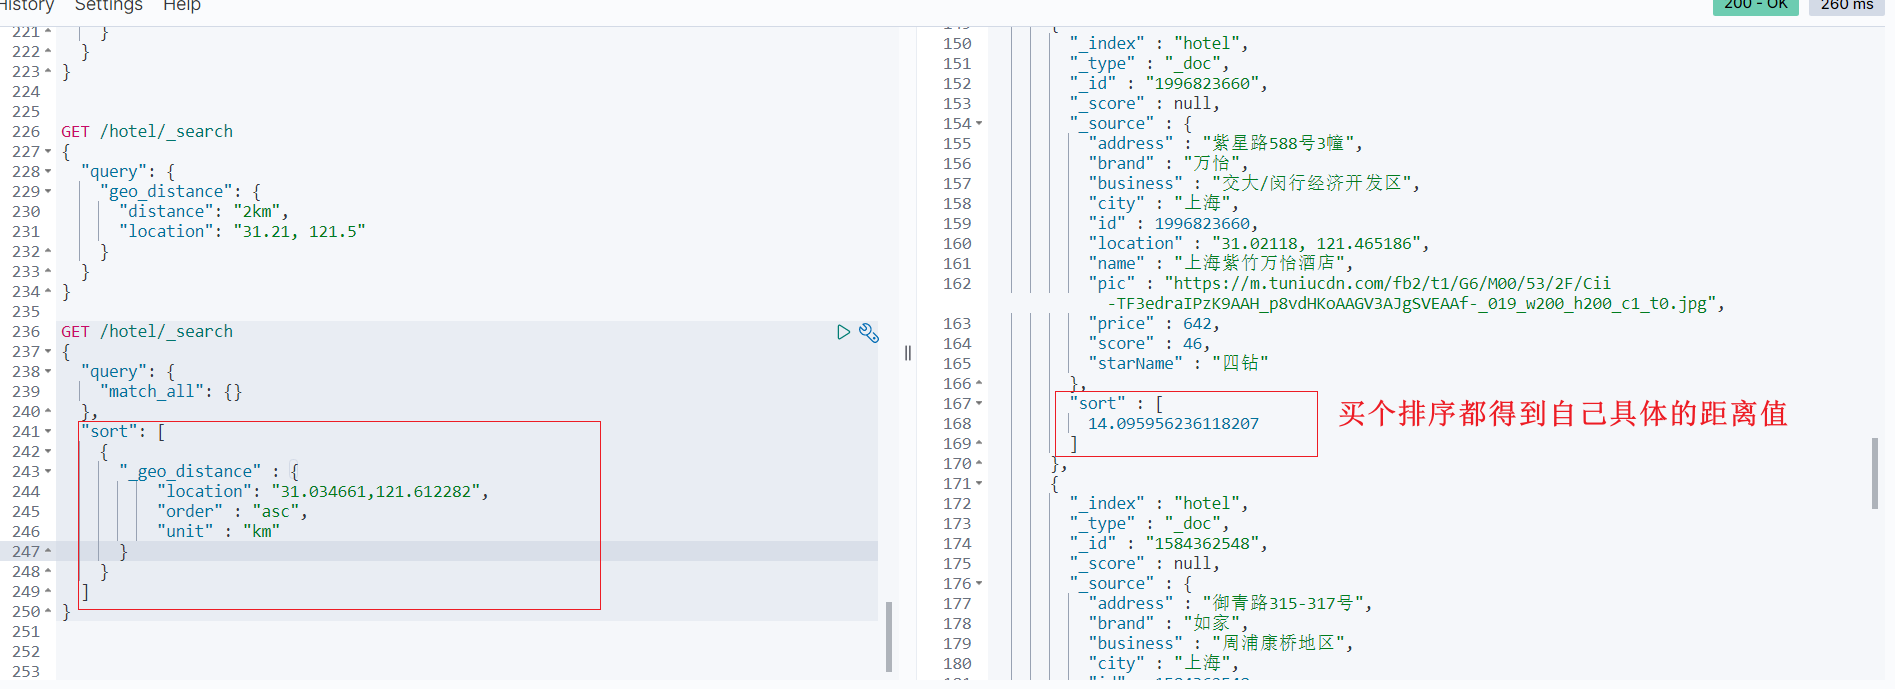
Task: Run the selected request with play icon
Action: (843, 332)
